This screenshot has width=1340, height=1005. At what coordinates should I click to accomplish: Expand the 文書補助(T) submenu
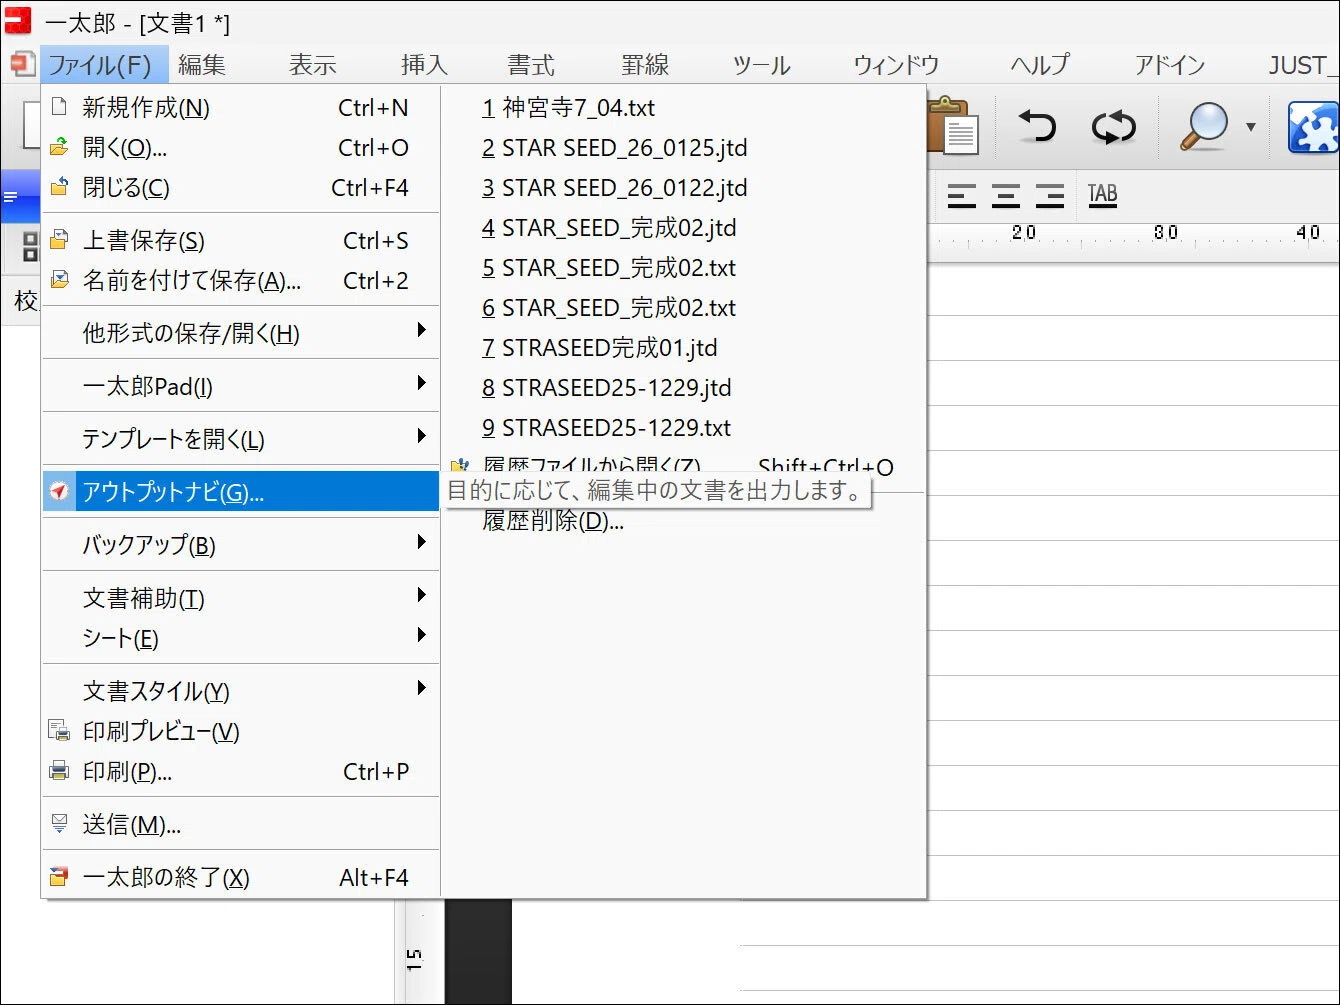click(241, 598)
